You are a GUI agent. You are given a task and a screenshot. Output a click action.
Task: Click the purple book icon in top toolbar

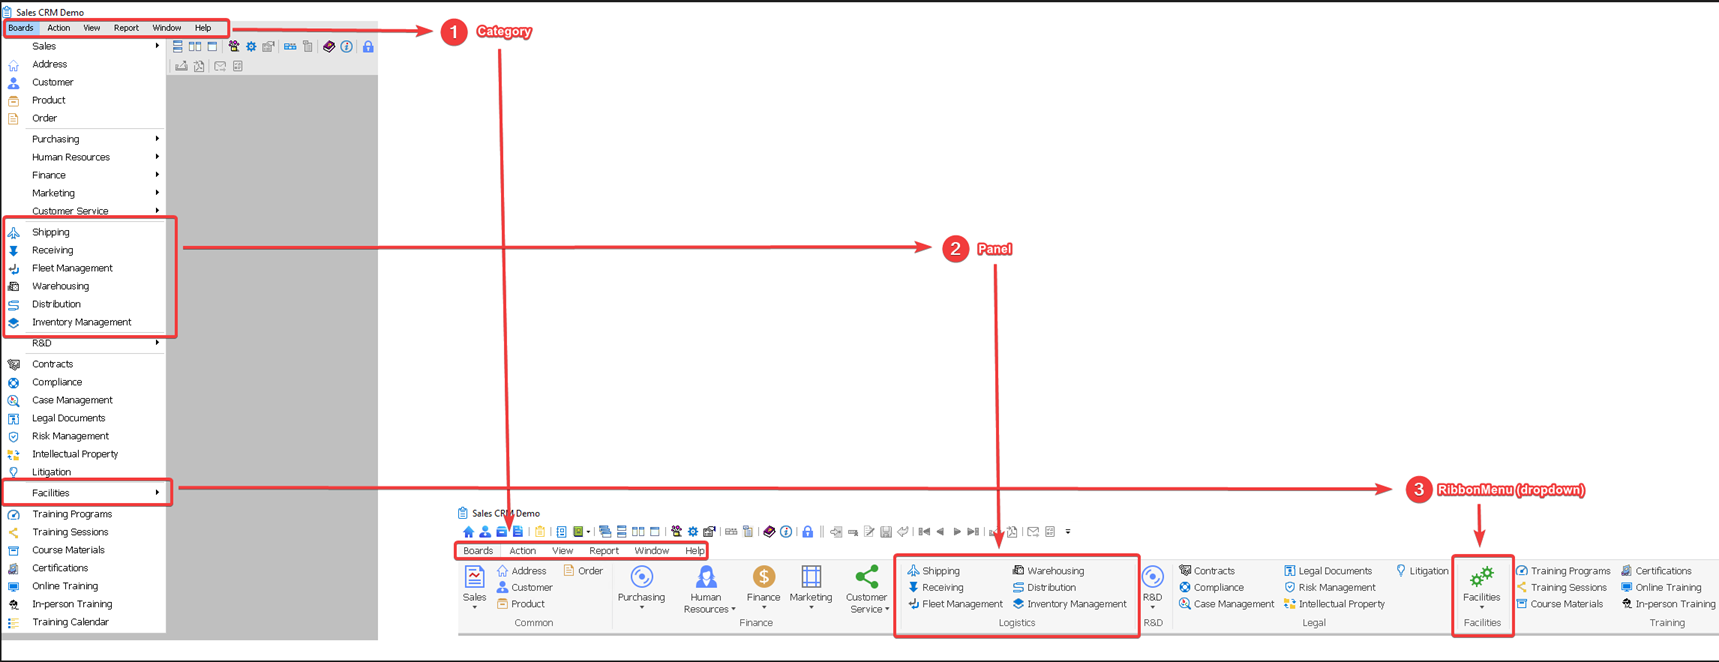pos(328,47)
